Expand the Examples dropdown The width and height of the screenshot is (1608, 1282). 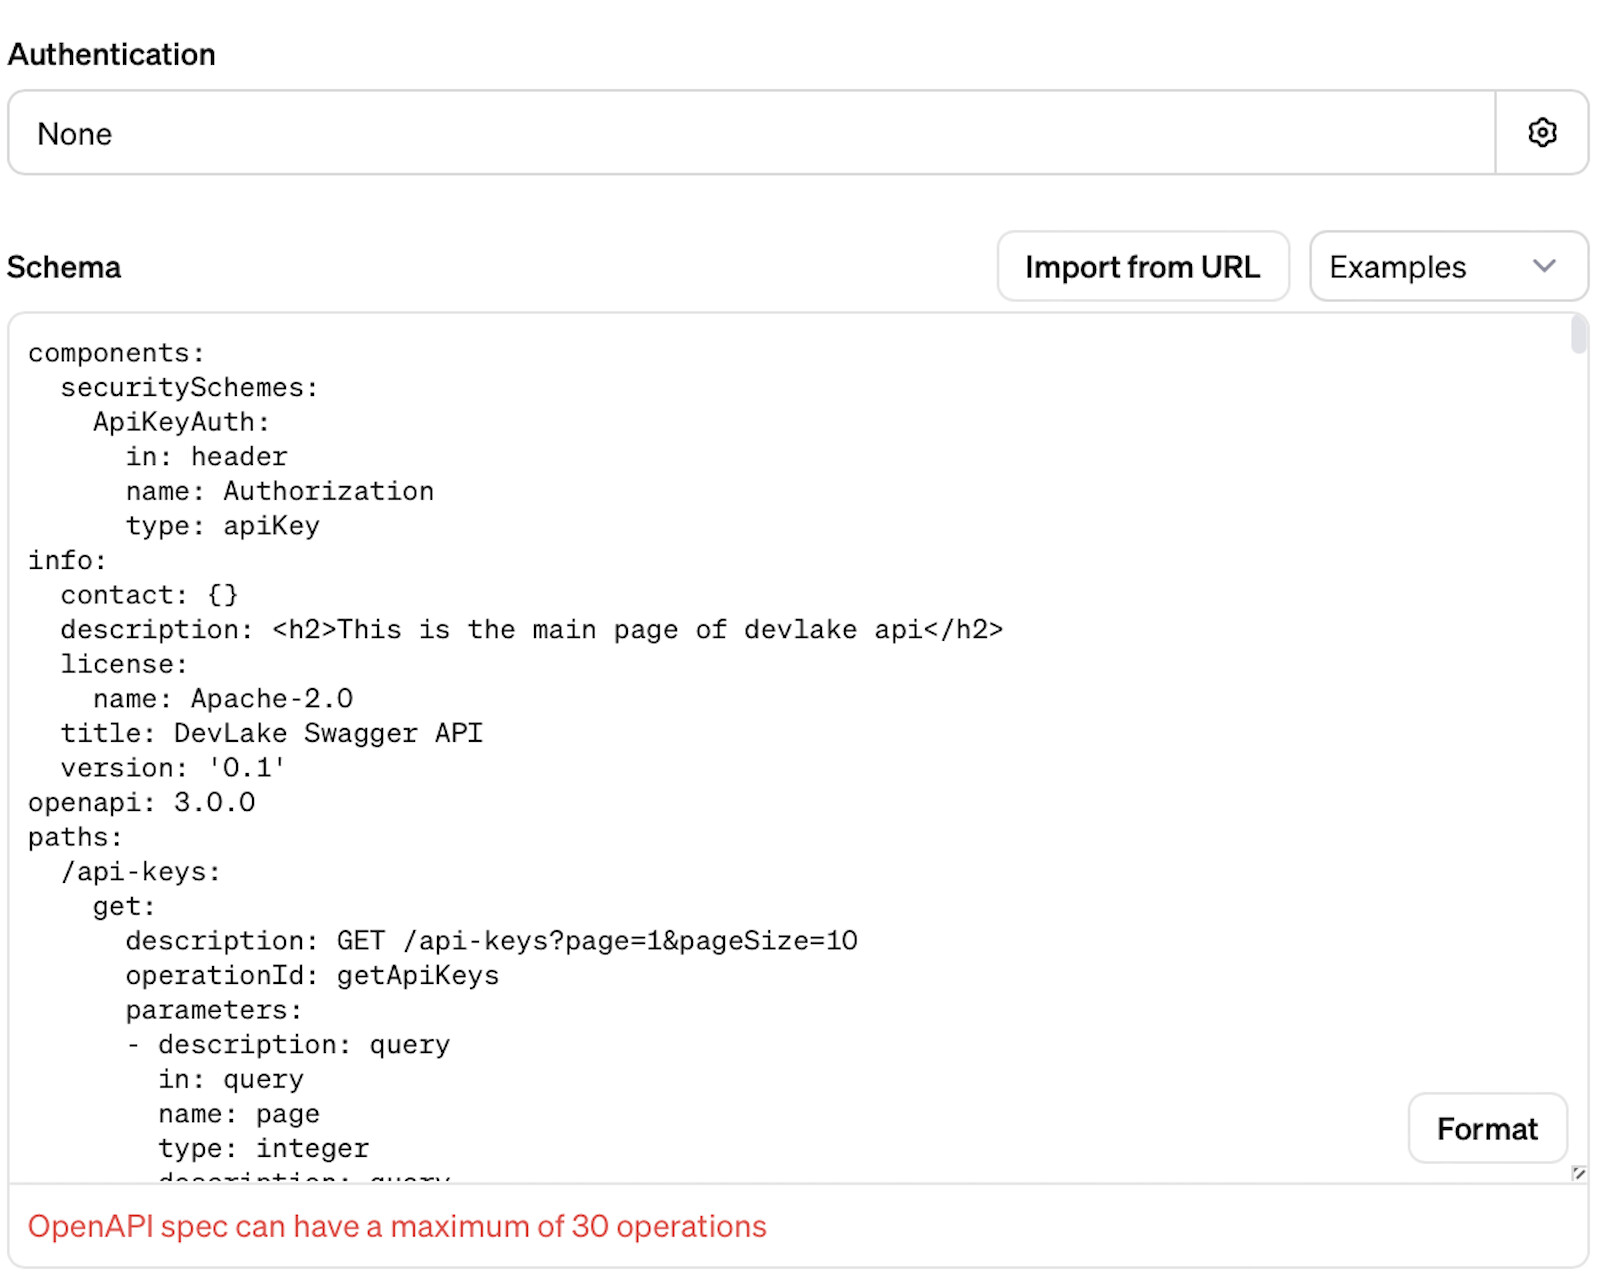click(1448, 266)
